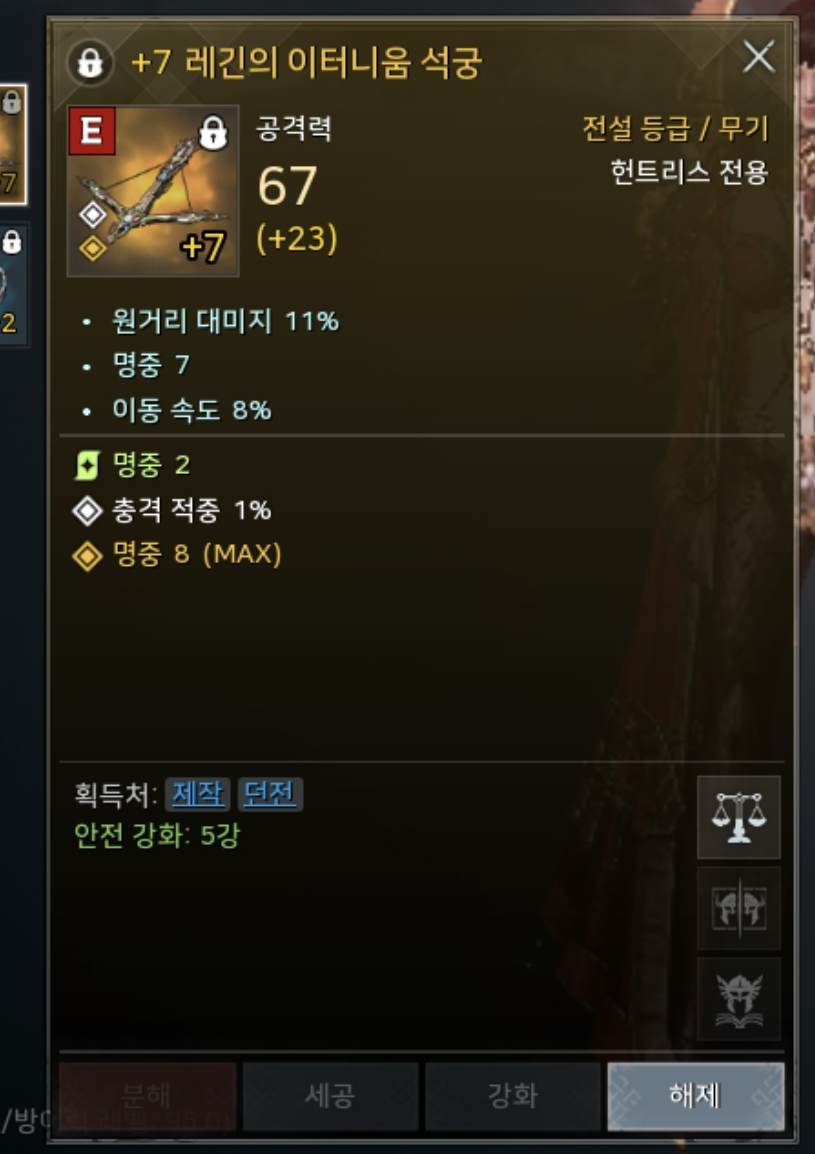Click the 분해 dismantle button
This screenshot has height=1154, width=815.
[x=147, y=1096]
